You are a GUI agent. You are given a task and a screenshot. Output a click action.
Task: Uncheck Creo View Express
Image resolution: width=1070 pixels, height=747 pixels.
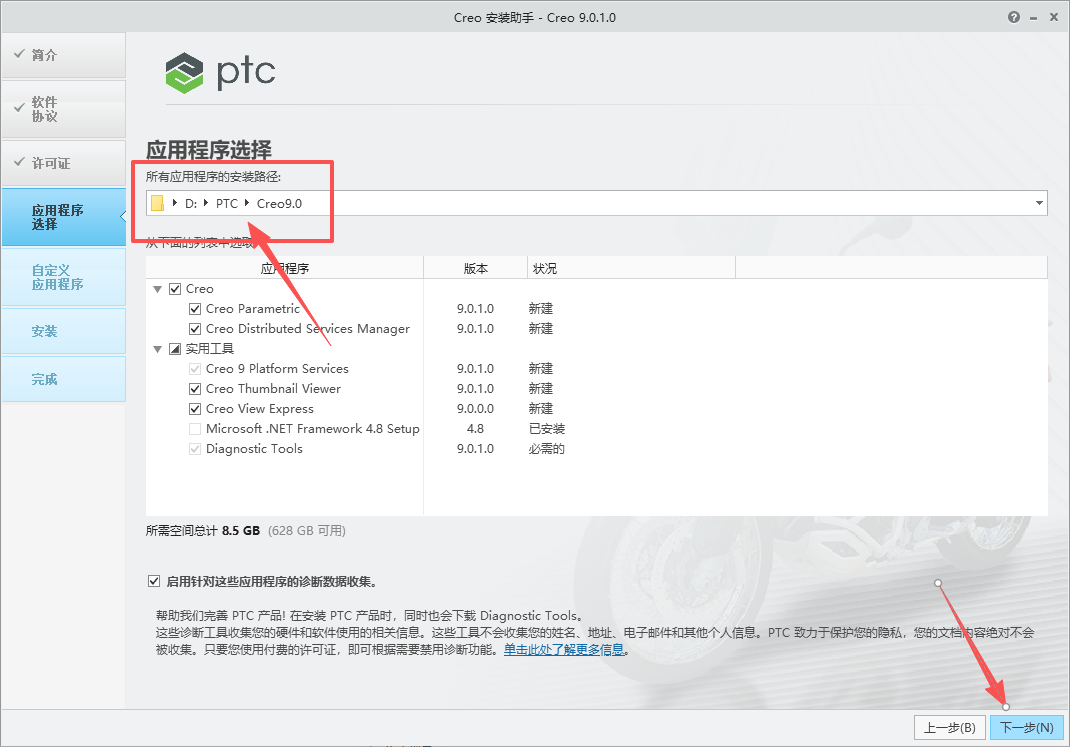click(194, 408)
